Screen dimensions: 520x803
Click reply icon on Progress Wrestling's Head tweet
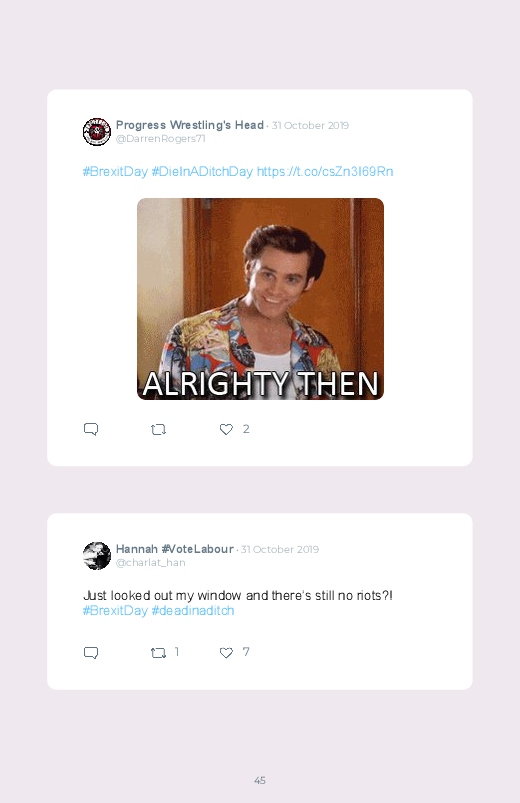[x=91, y=429]
